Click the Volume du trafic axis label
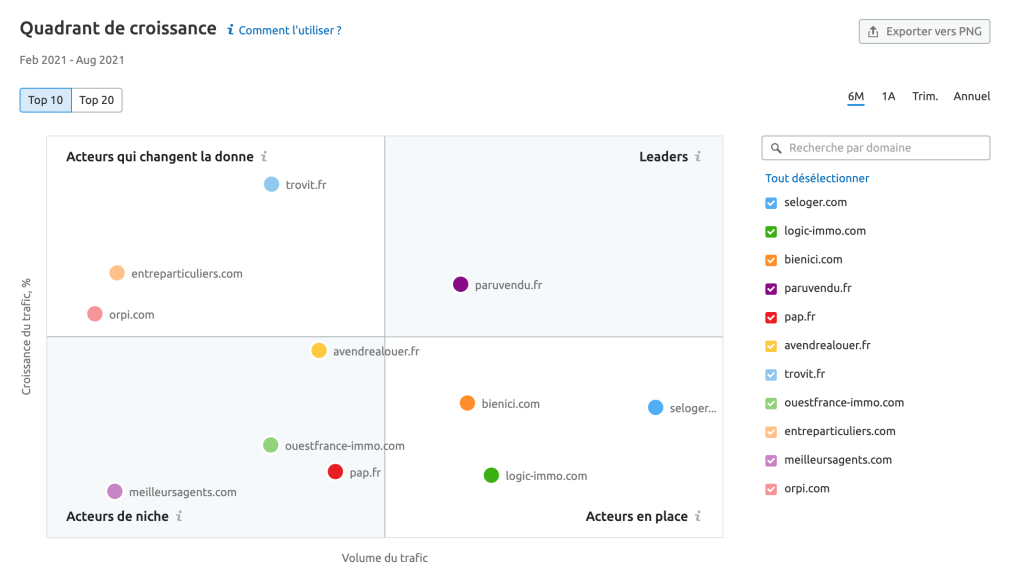Image resolution: width=1010 pixels, height=582 pixels. [385, 558]
